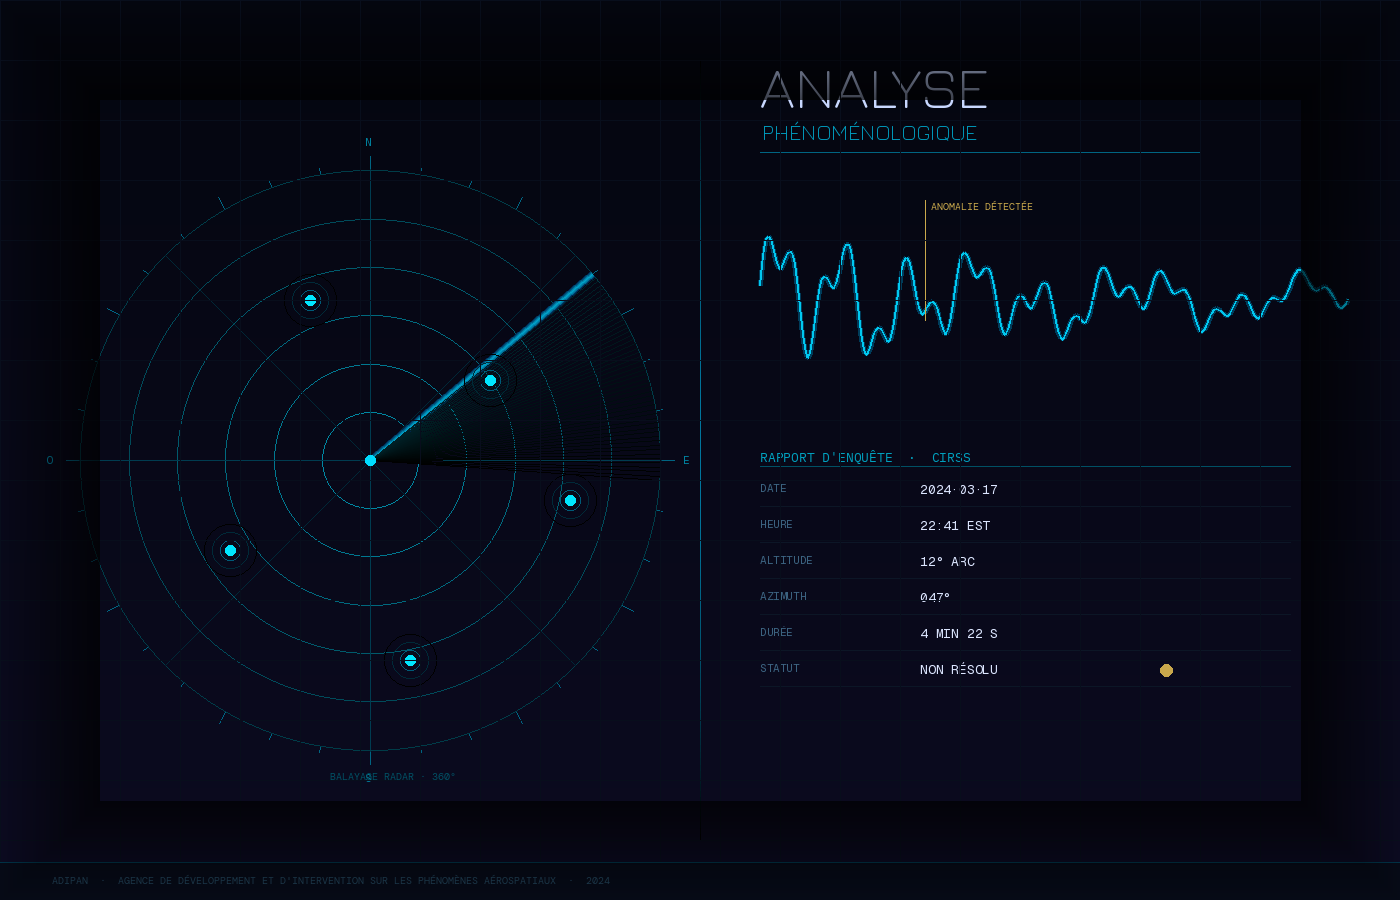Select the Date value 2024·03·17
The height and width of the screenshot is (900, 1400).
tap(958, 490)
